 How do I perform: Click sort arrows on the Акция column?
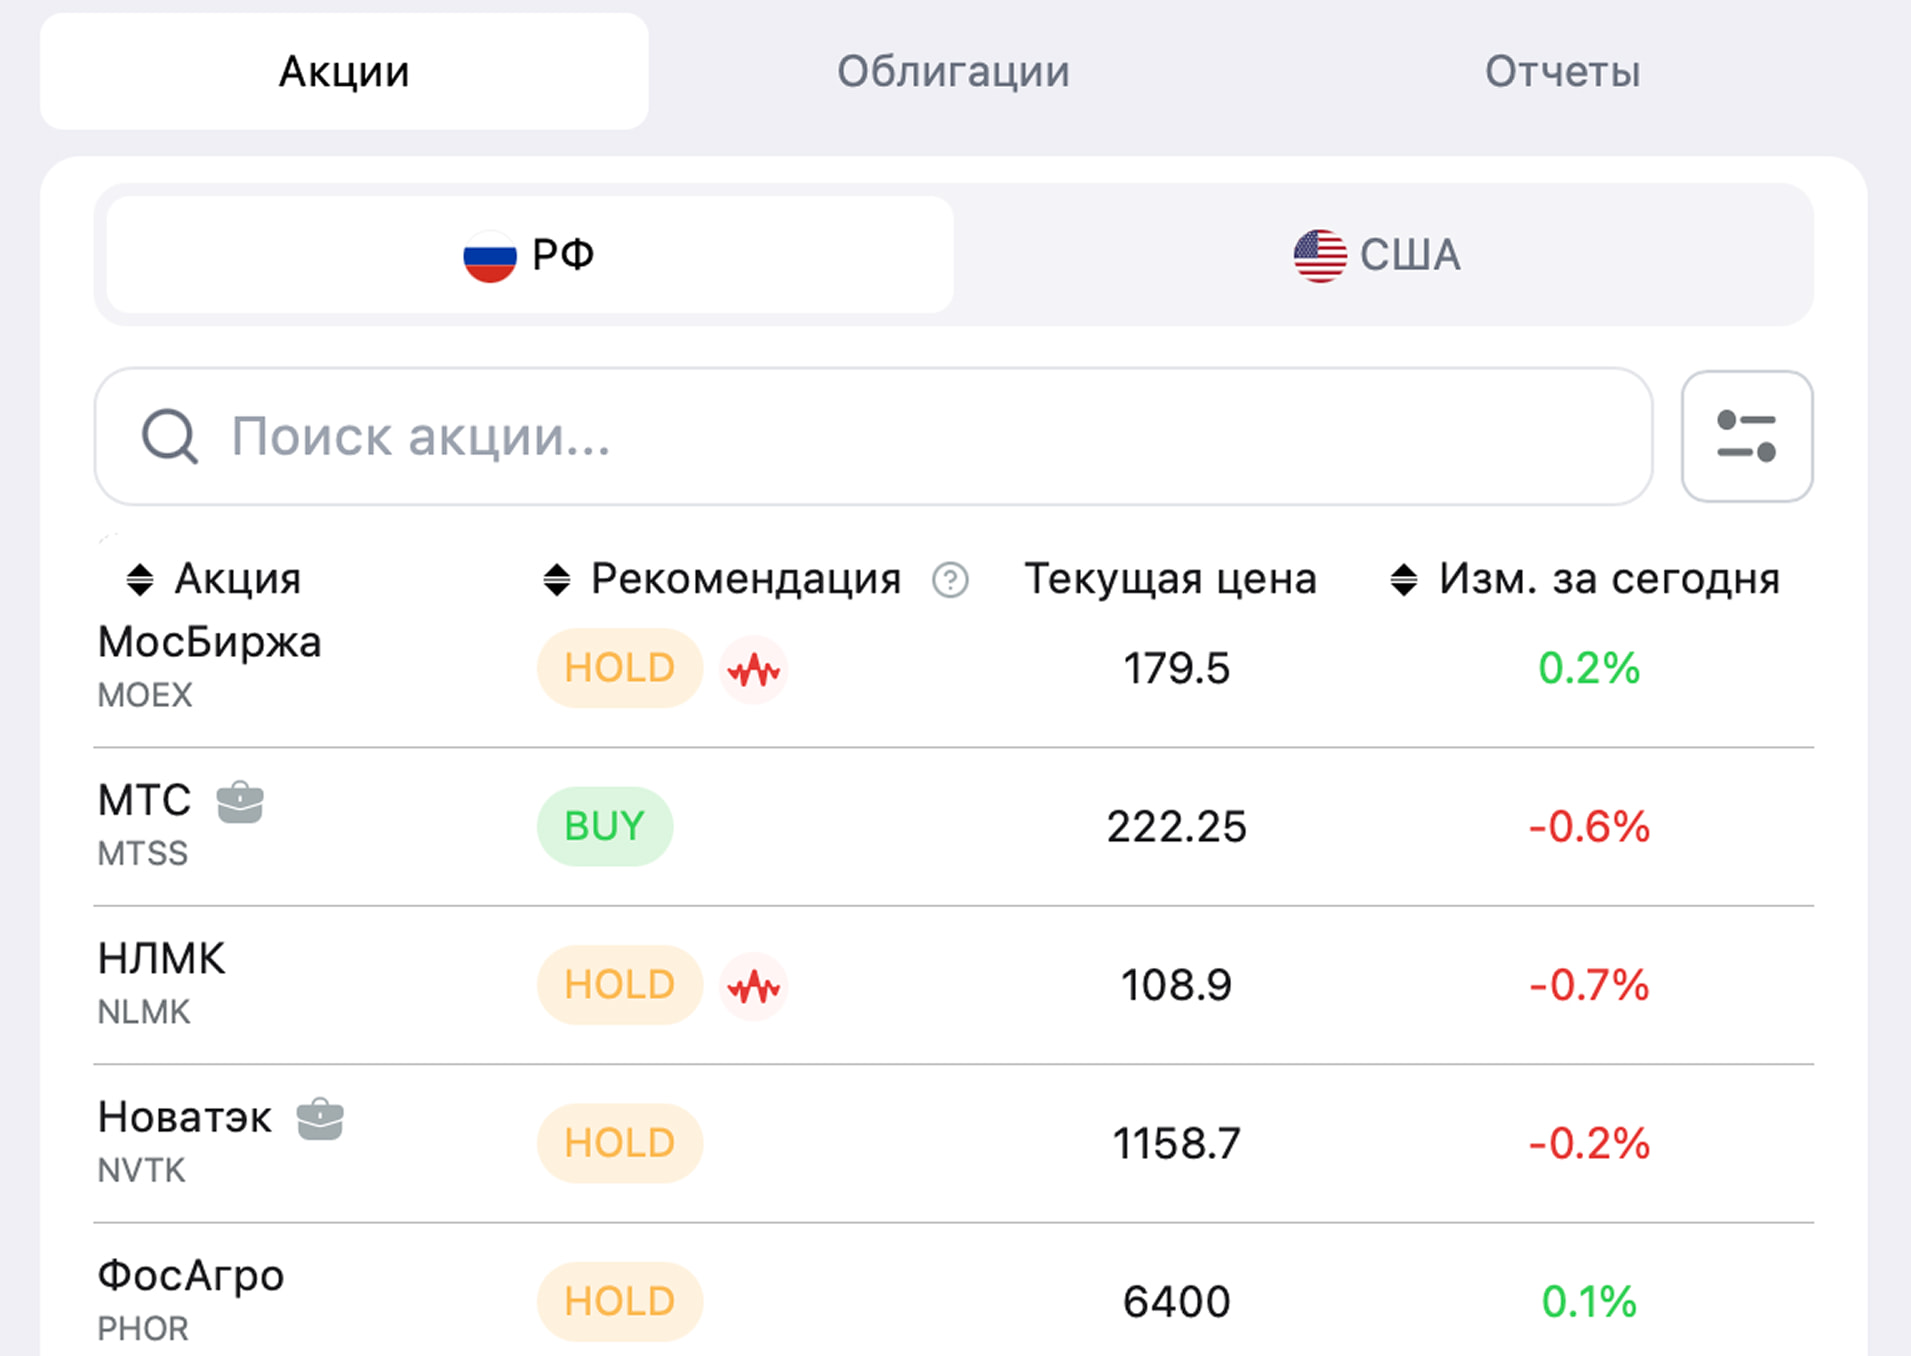click(138, 578)
